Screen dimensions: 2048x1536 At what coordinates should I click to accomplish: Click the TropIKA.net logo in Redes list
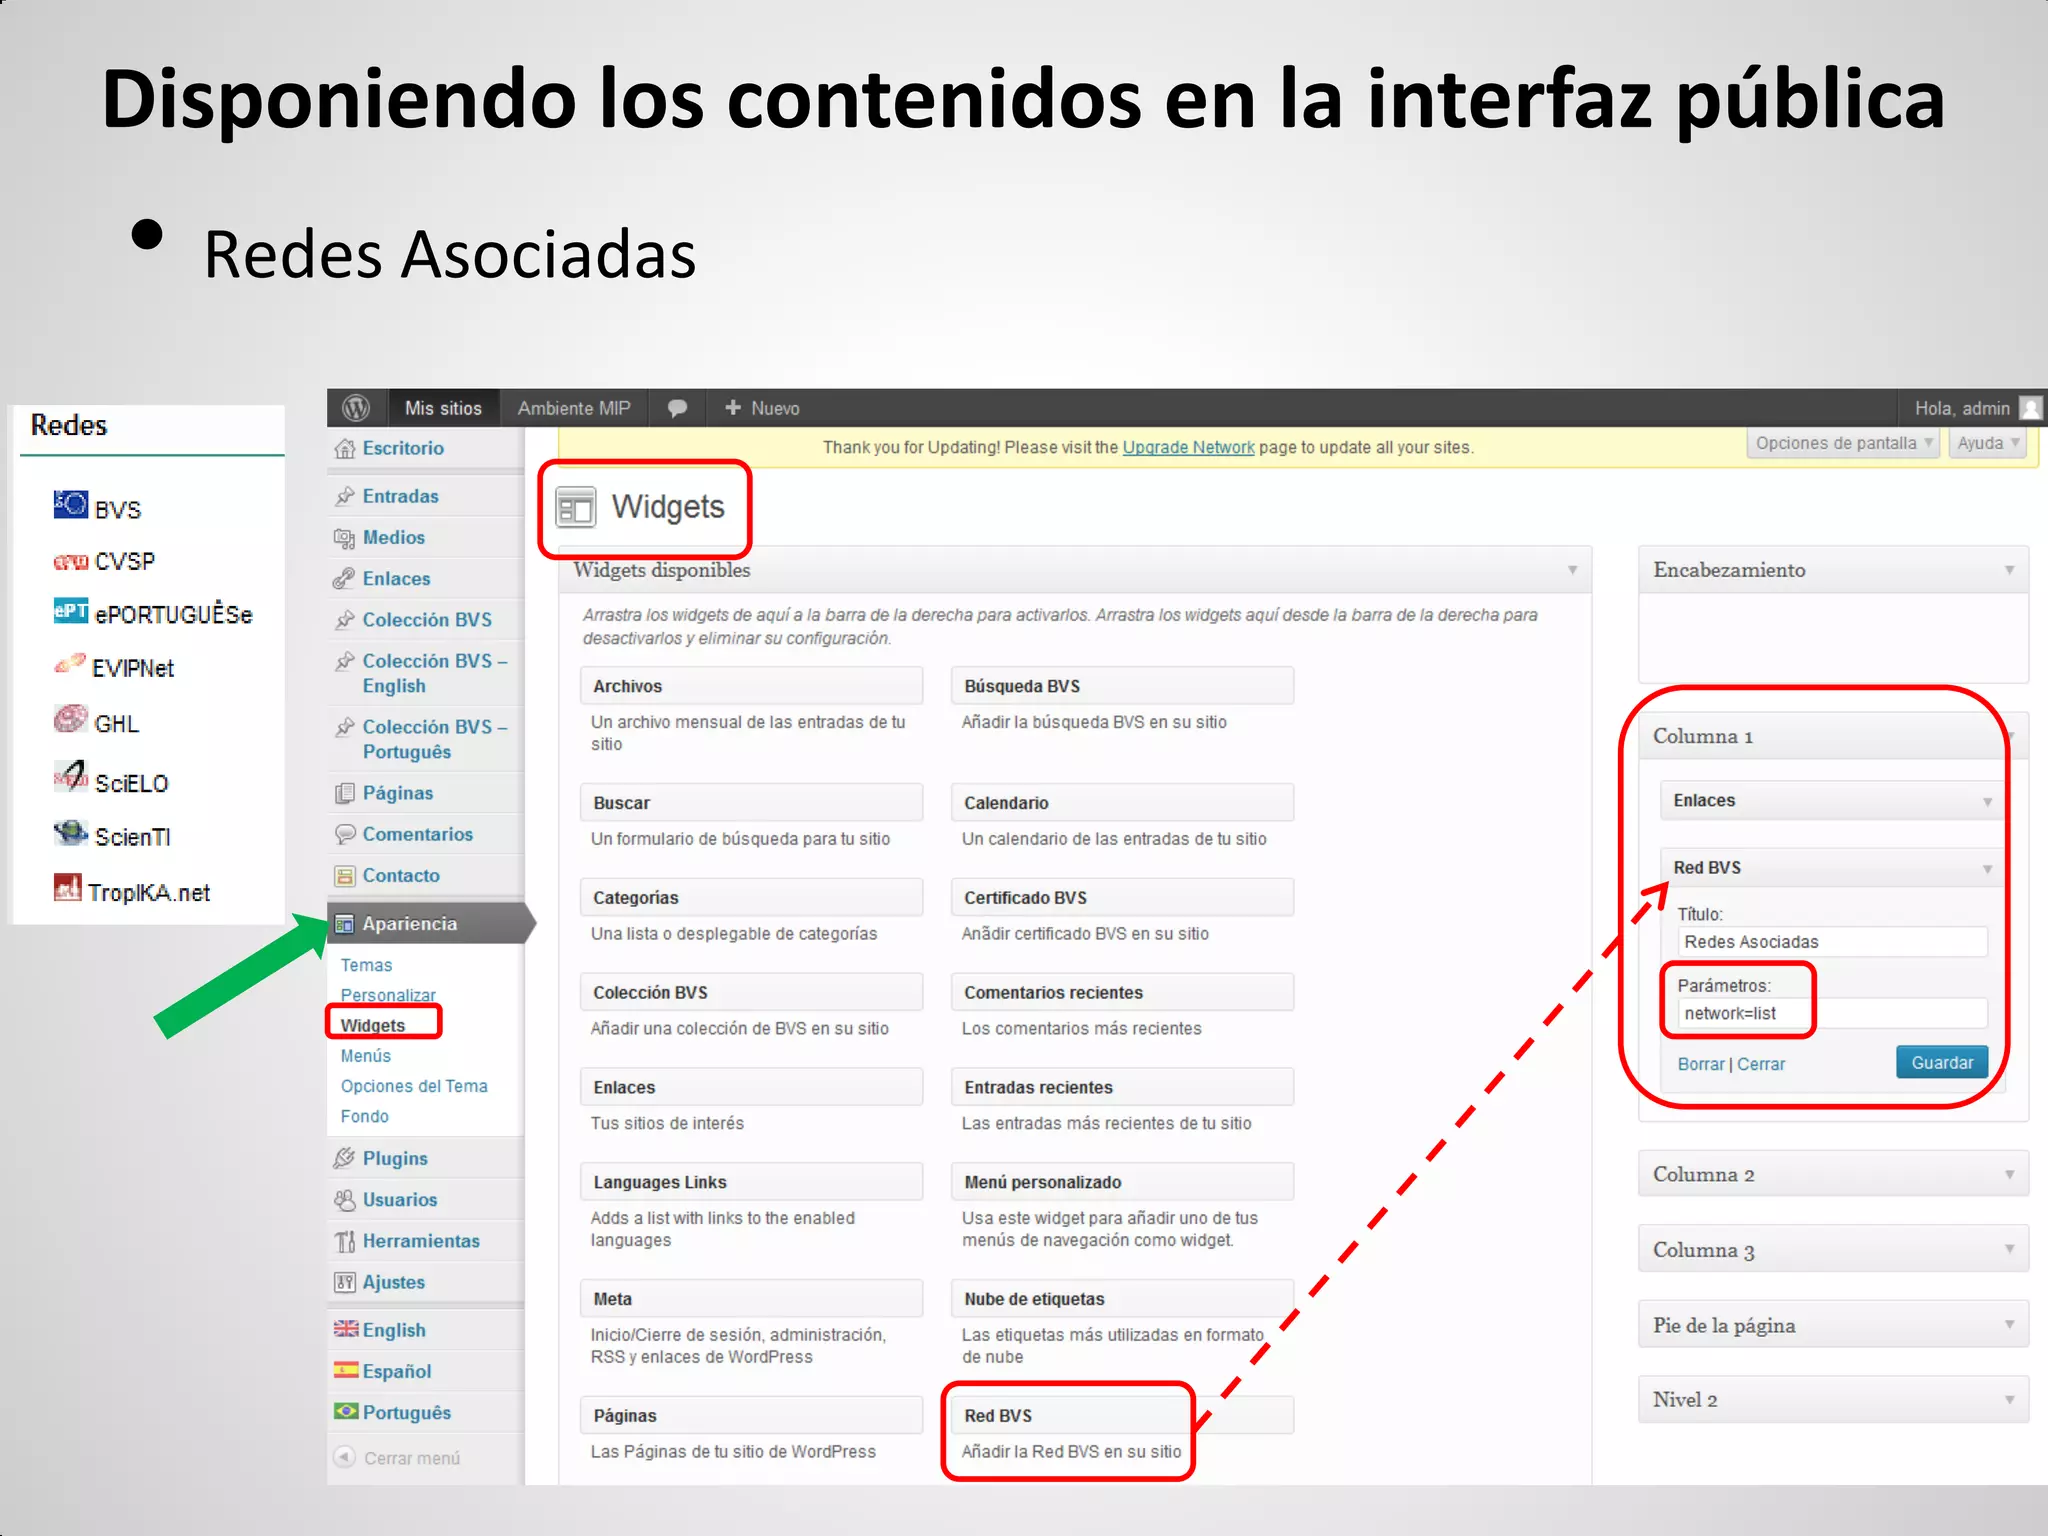point(68,887)
